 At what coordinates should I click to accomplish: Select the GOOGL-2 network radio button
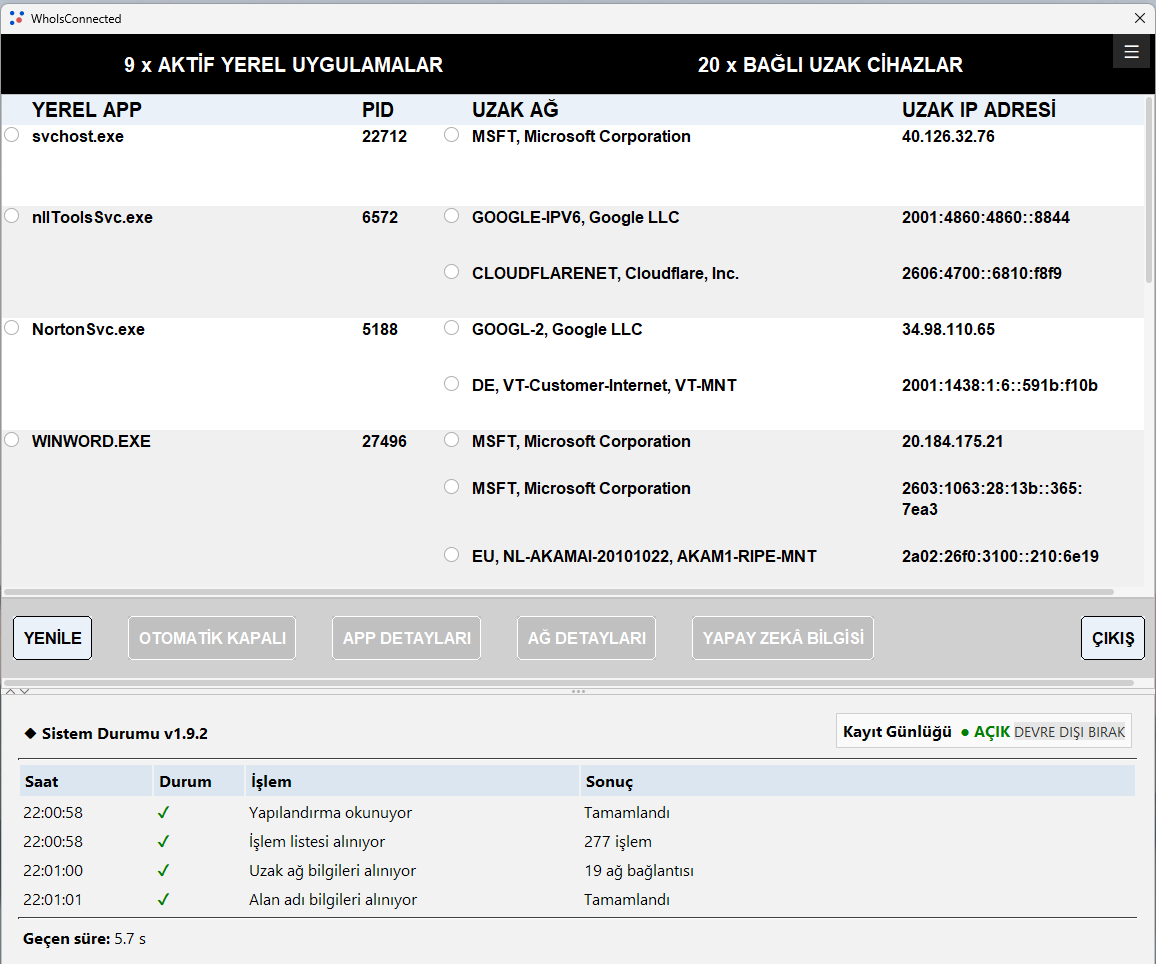(x=451, y=328)
